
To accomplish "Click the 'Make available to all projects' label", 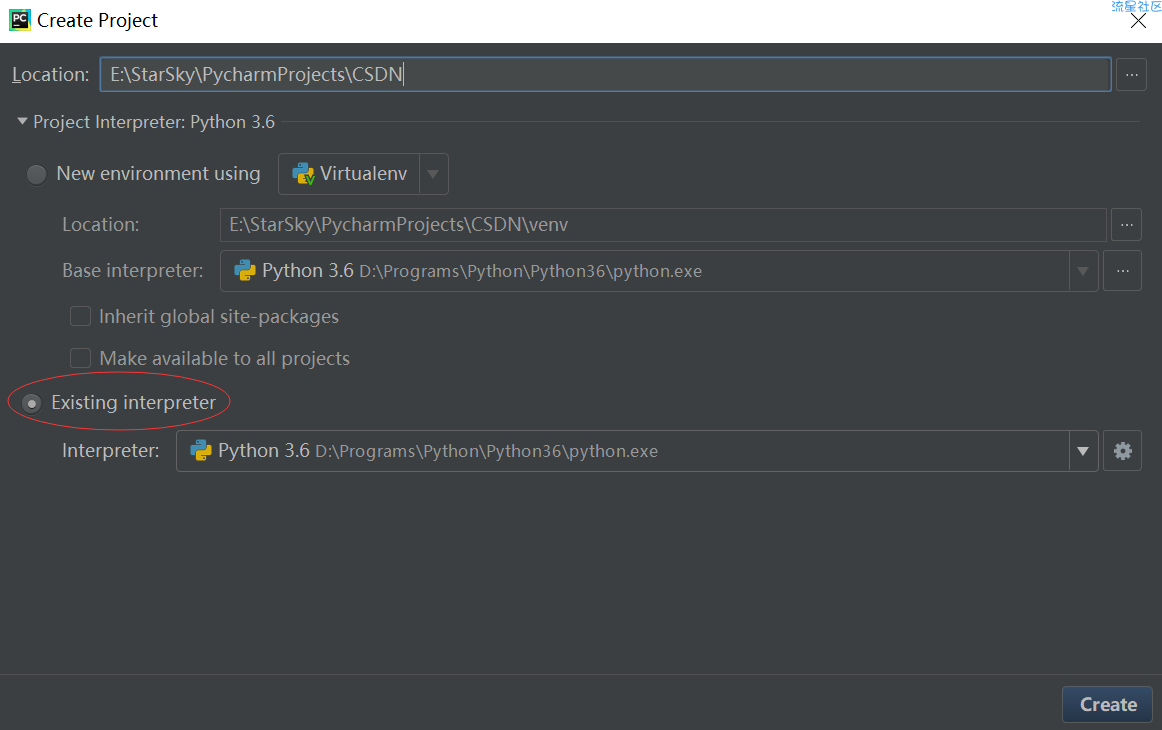I will pos(225,359).
